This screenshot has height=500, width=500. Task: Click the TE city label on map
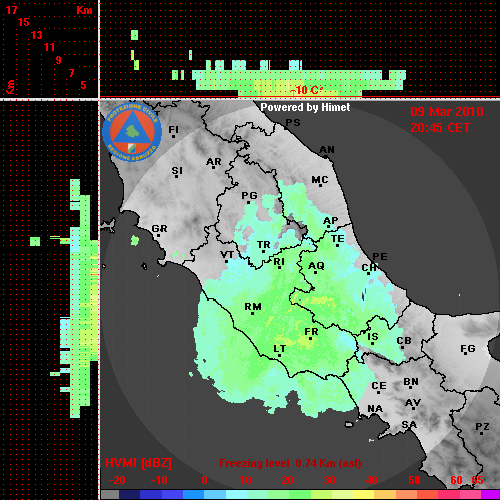(337, 239)
